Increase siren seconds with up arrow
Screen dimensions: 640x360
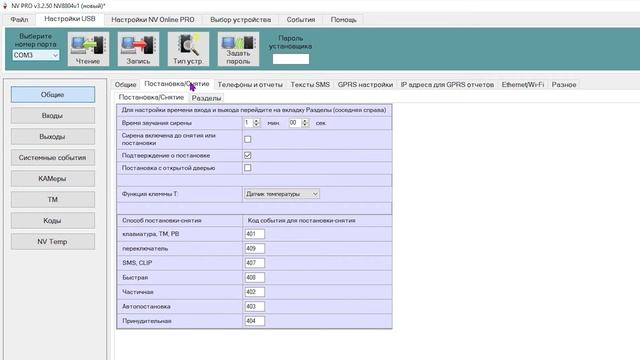[x=305, y=120]
